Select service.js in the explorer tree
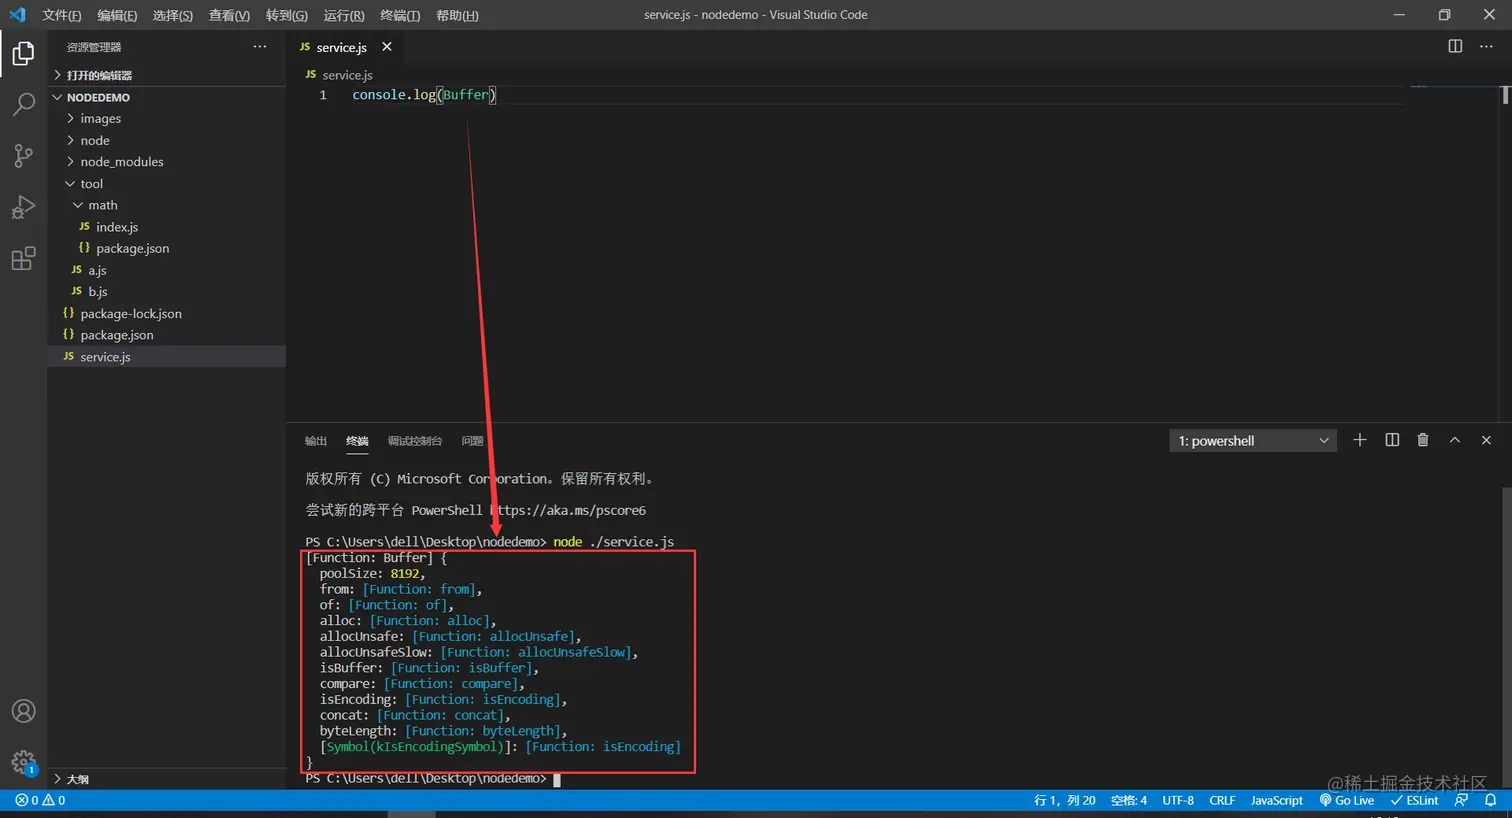 point(167,357)
